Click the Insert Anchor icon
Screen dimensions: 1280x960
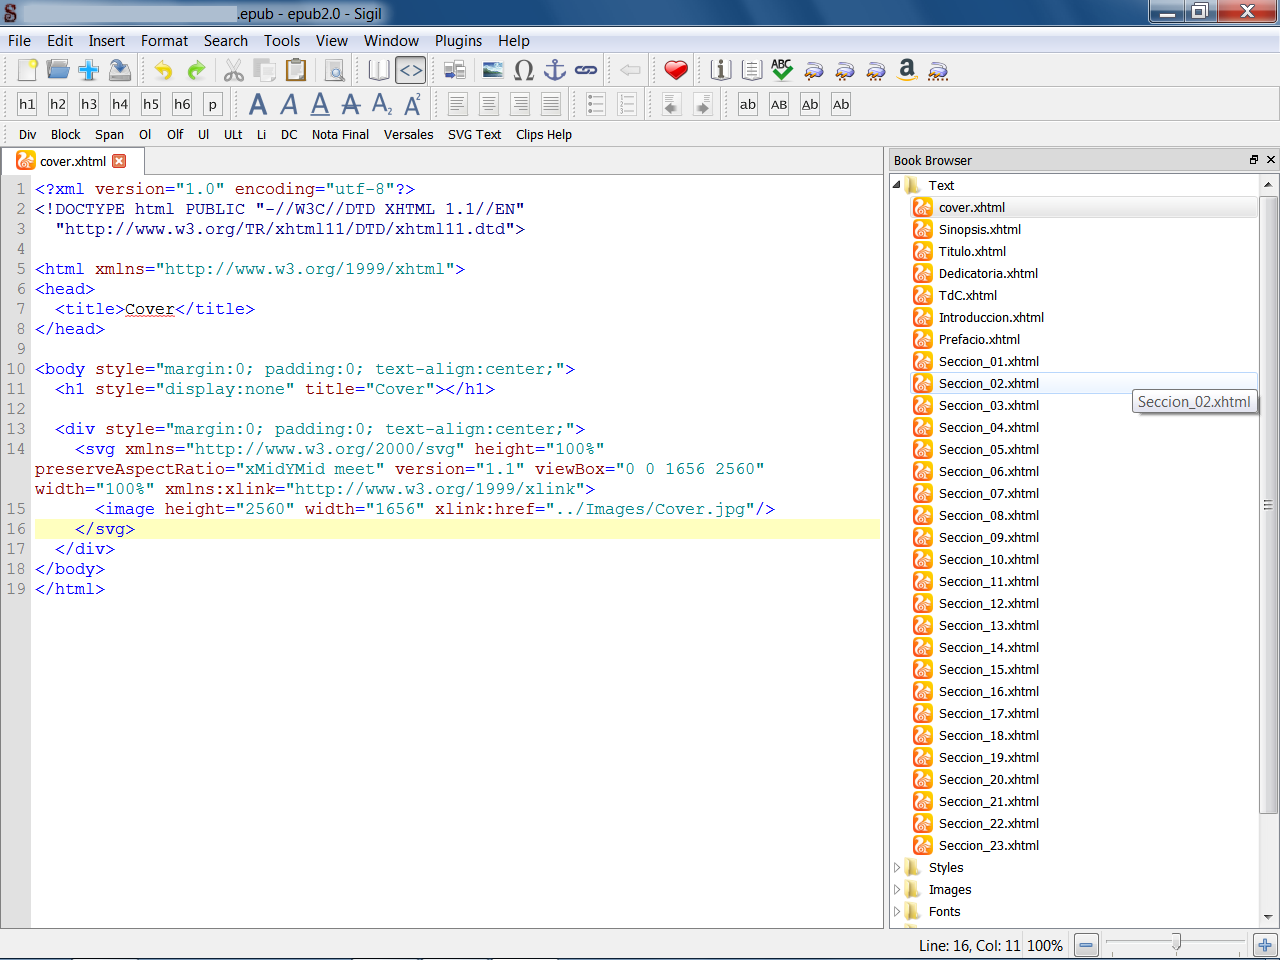click(555, 70)
